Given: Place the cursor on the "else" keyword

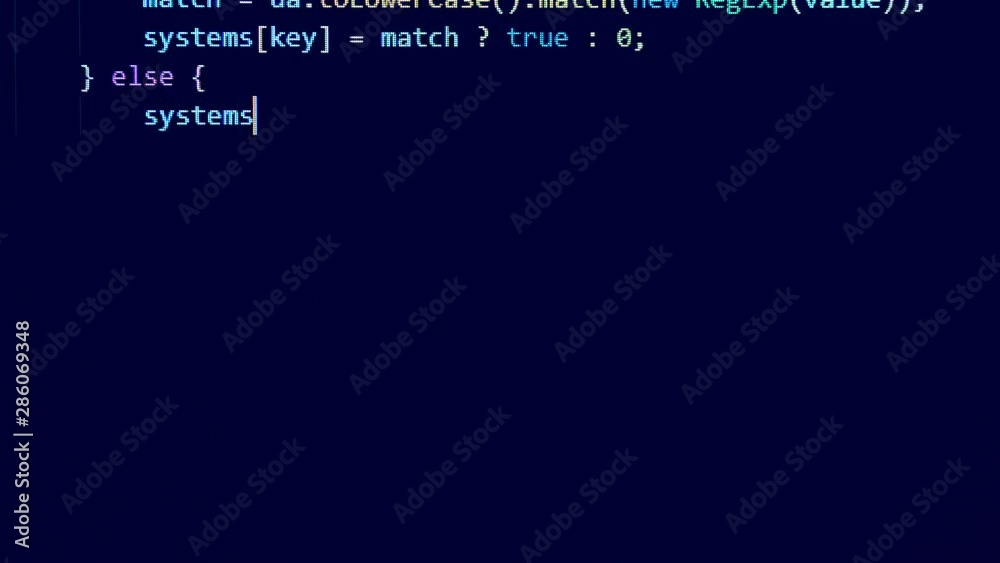Looking at the screenshot, I should tap(142, 77).
